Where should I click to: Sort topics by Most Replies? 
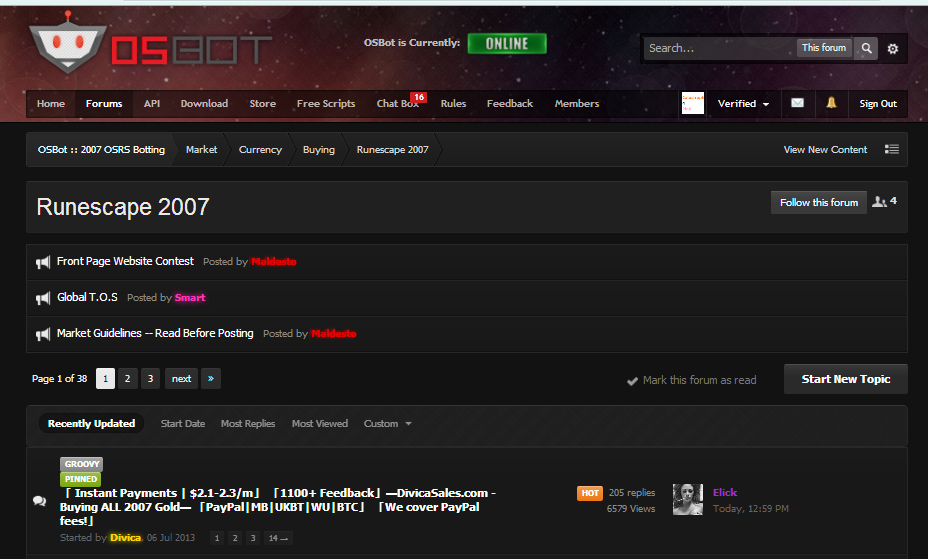click(x=248, y=424)
